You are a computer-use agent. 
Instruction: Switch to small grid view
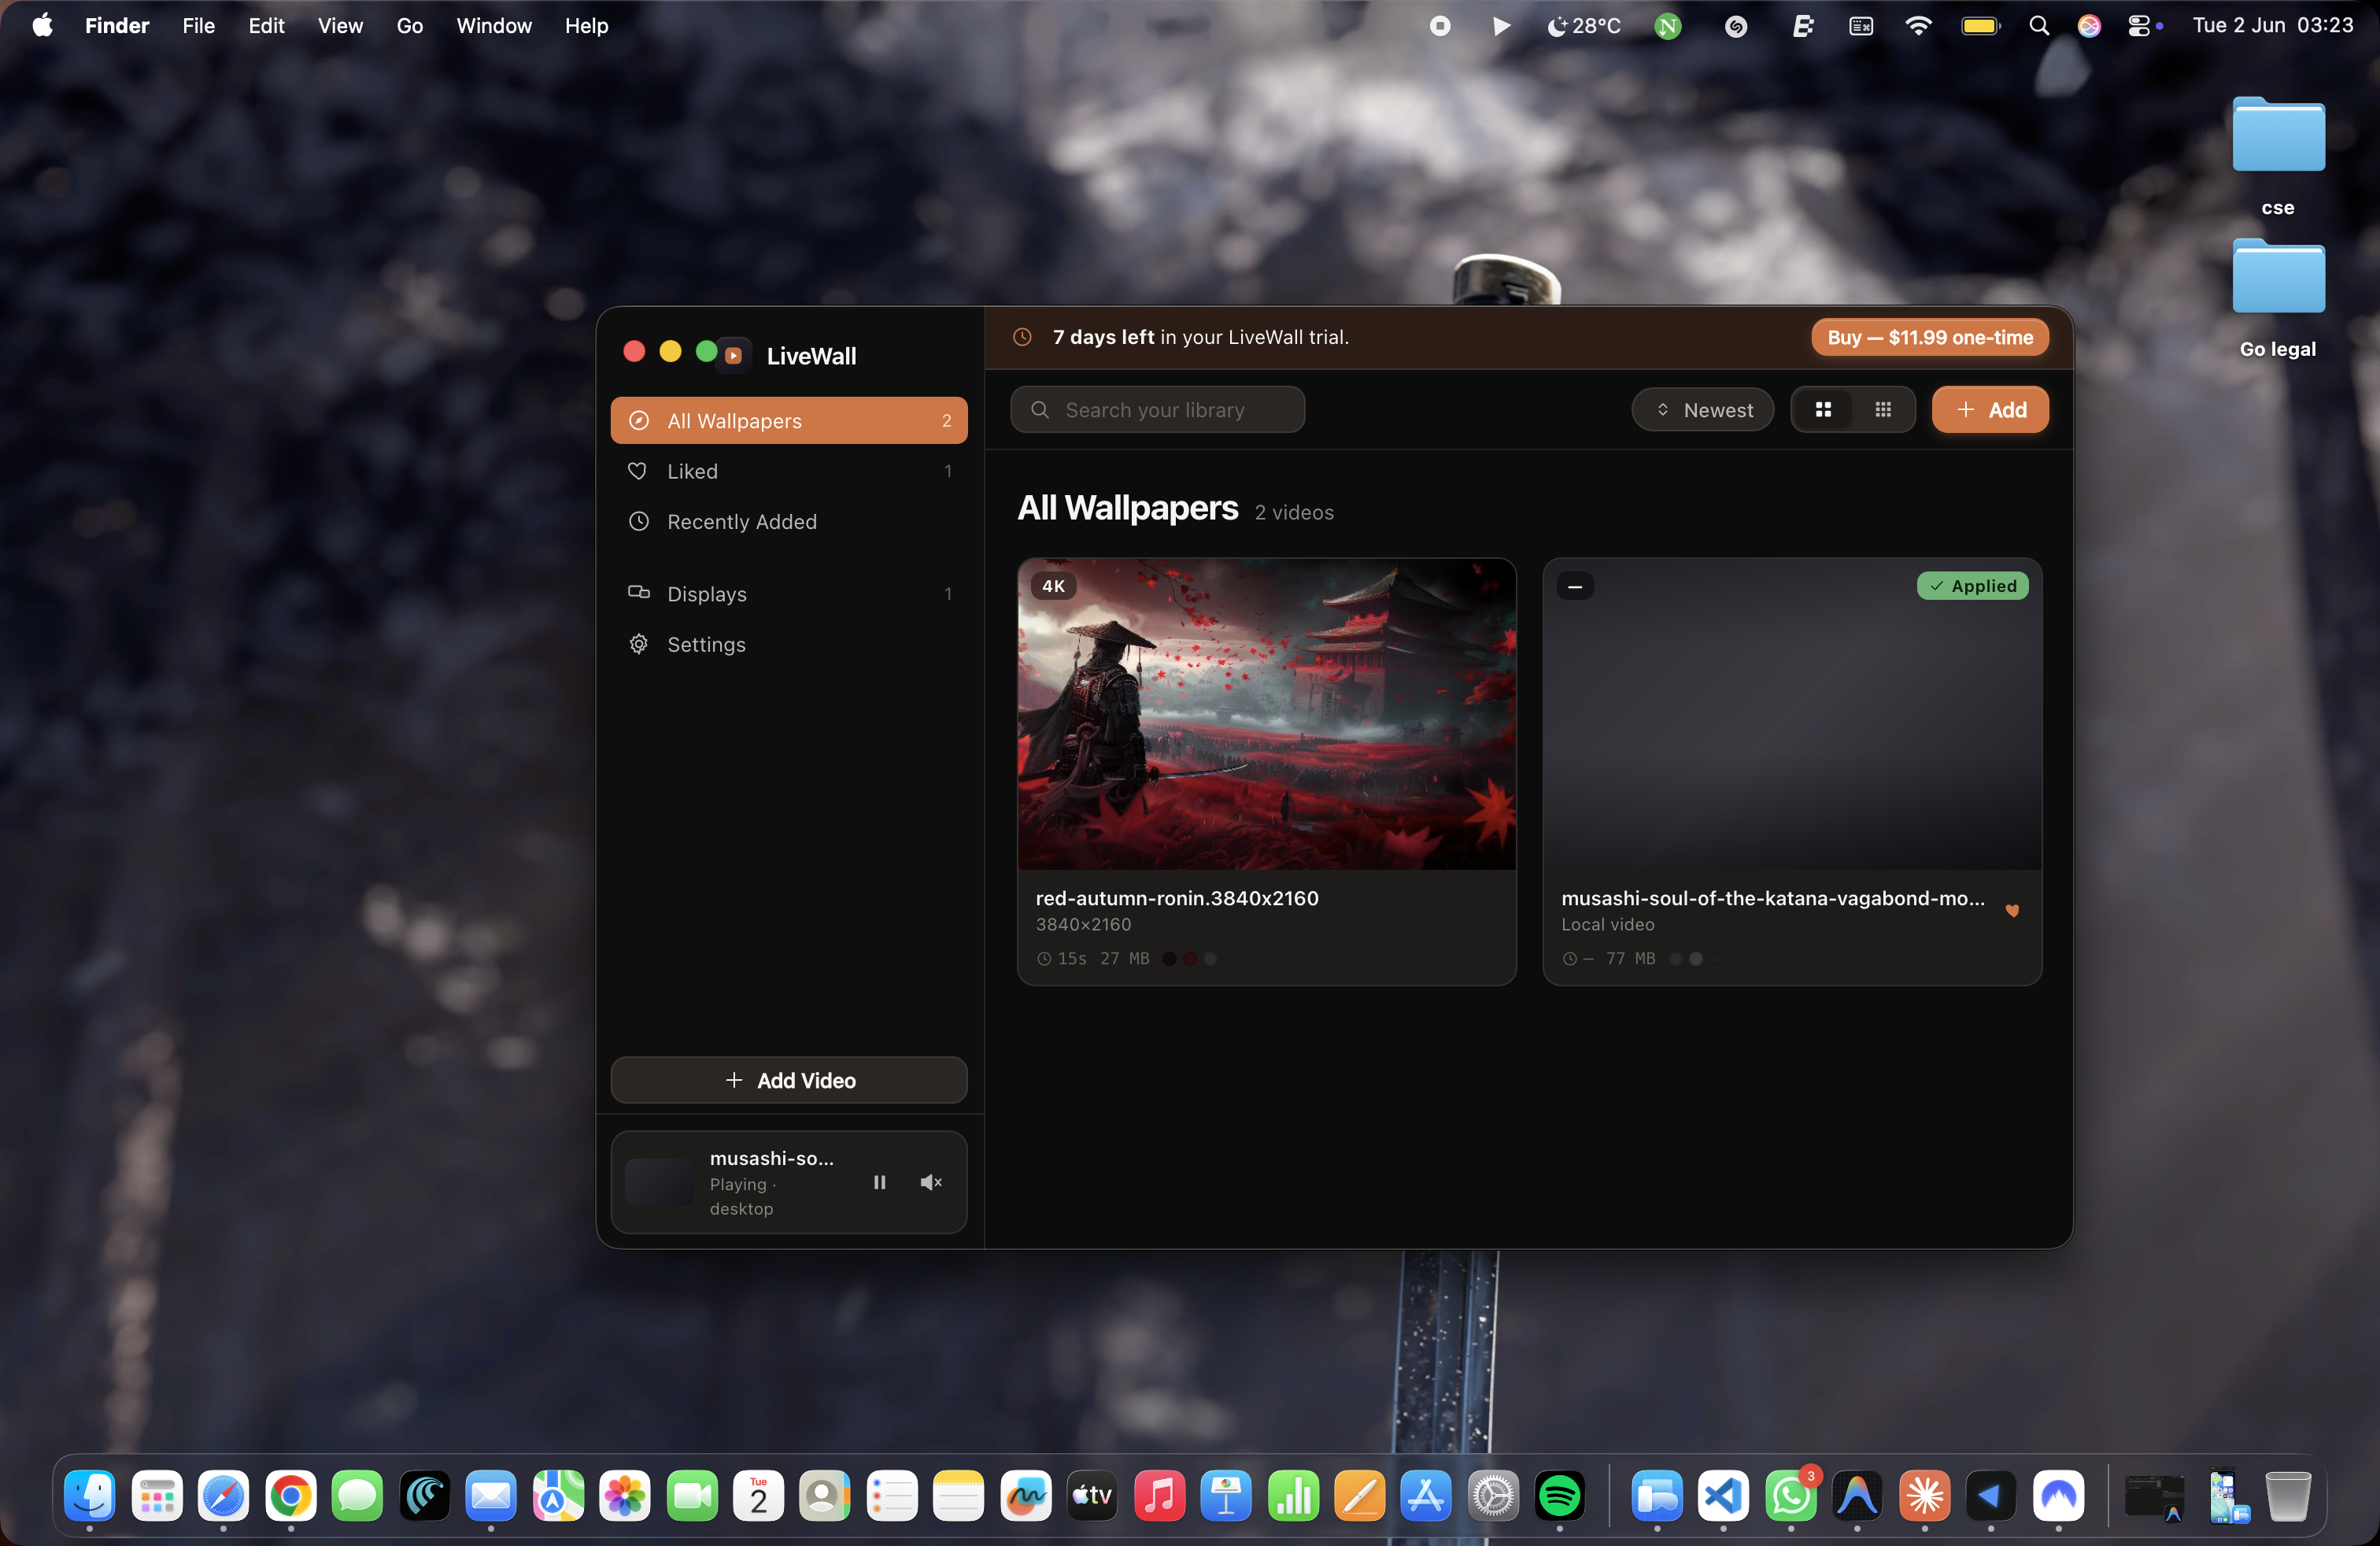coord(1882,410)
